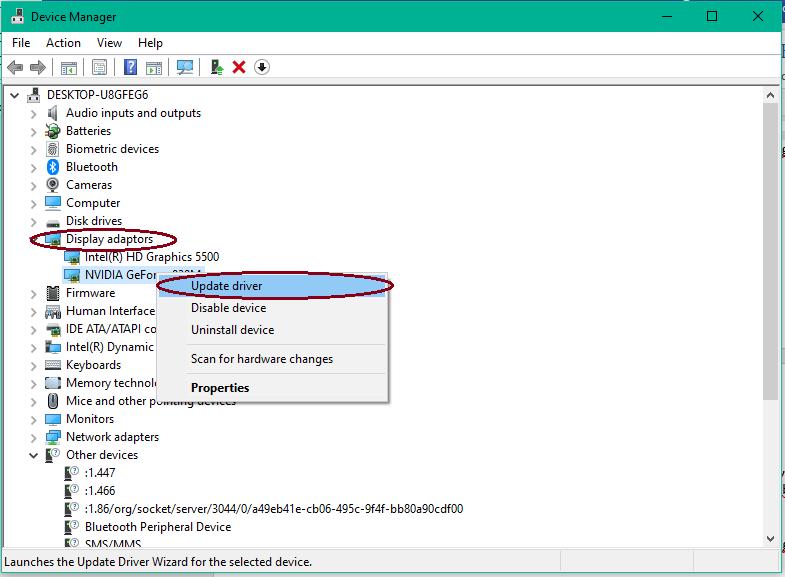Click the Device Manager title bar icon
The width and height of the screenshot is (785, 577).
(x=18, y=16)
